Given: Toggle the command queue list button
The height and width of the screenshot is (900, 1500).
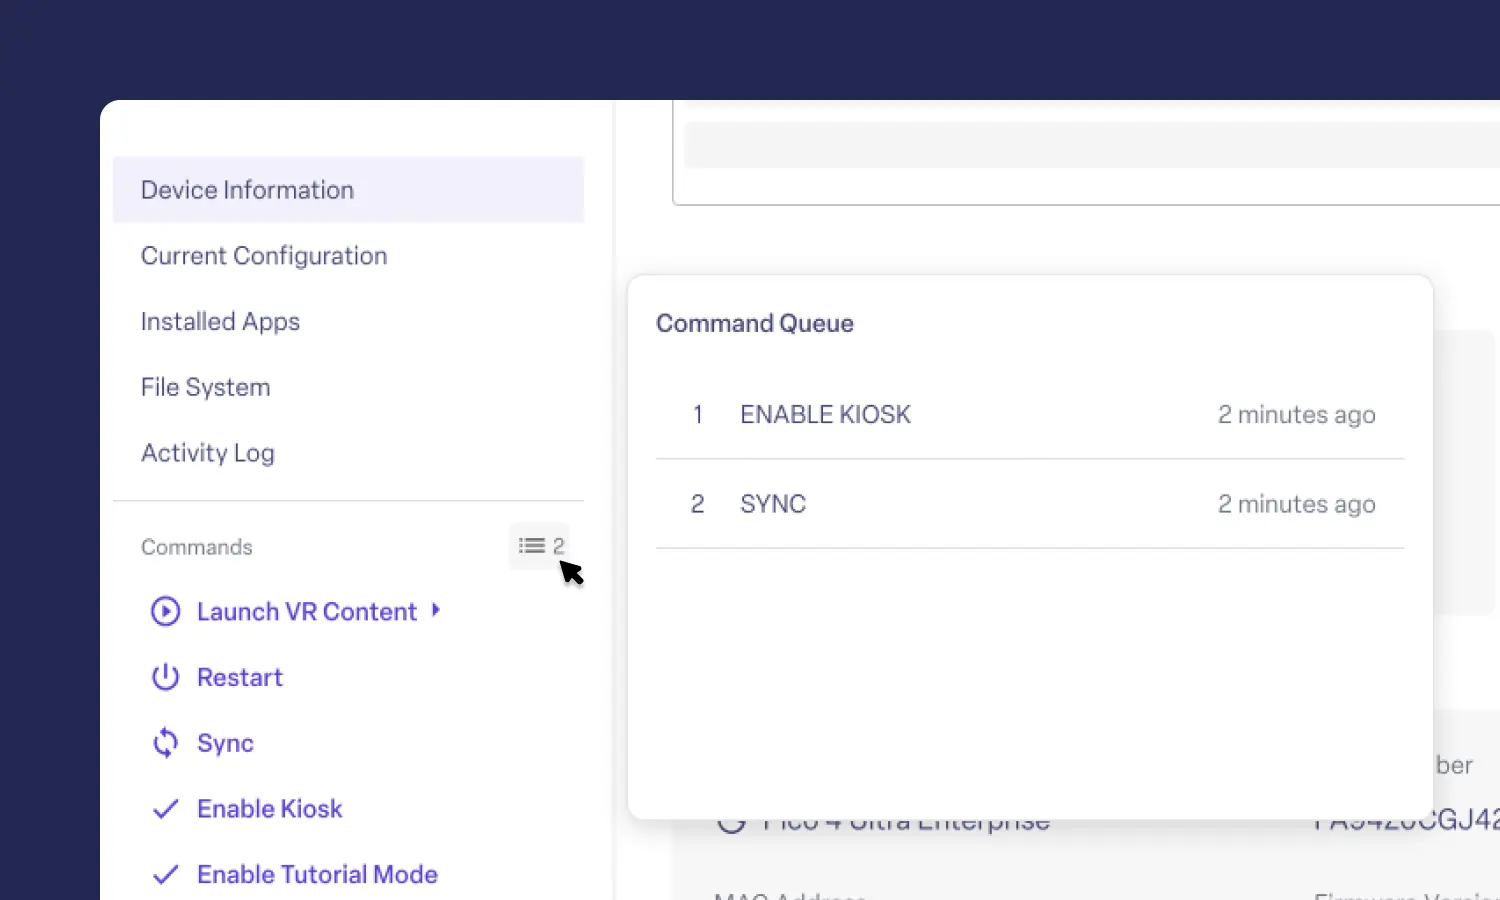Looking at the screenshot, I should coord(540,546).
